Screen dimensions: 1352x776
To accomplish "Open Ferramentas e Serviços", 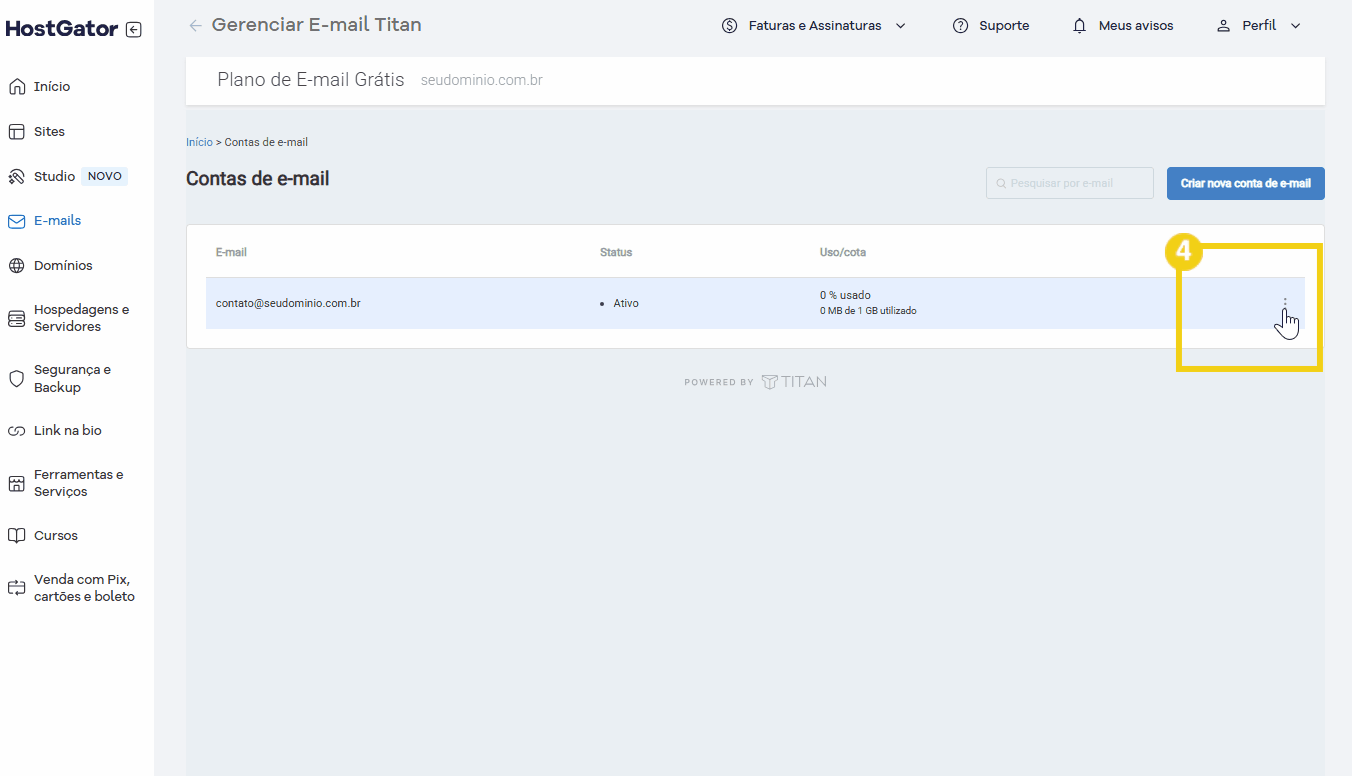I will (x=79, y=483).
